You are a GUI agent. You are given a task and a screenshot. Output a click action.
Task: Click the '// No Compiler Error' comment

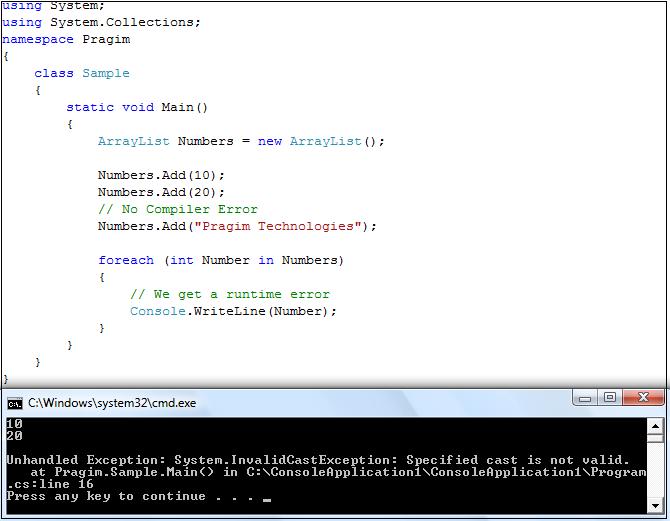tap(178, 209)
